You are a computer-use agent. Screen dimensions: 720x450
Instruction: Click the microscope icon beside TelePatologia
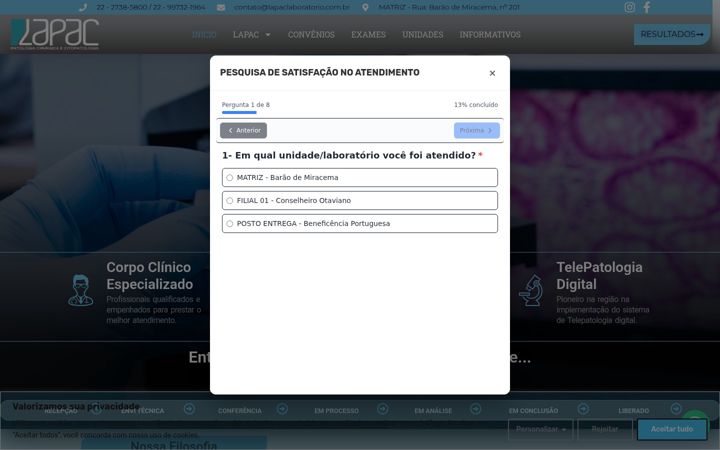(531, 290)
